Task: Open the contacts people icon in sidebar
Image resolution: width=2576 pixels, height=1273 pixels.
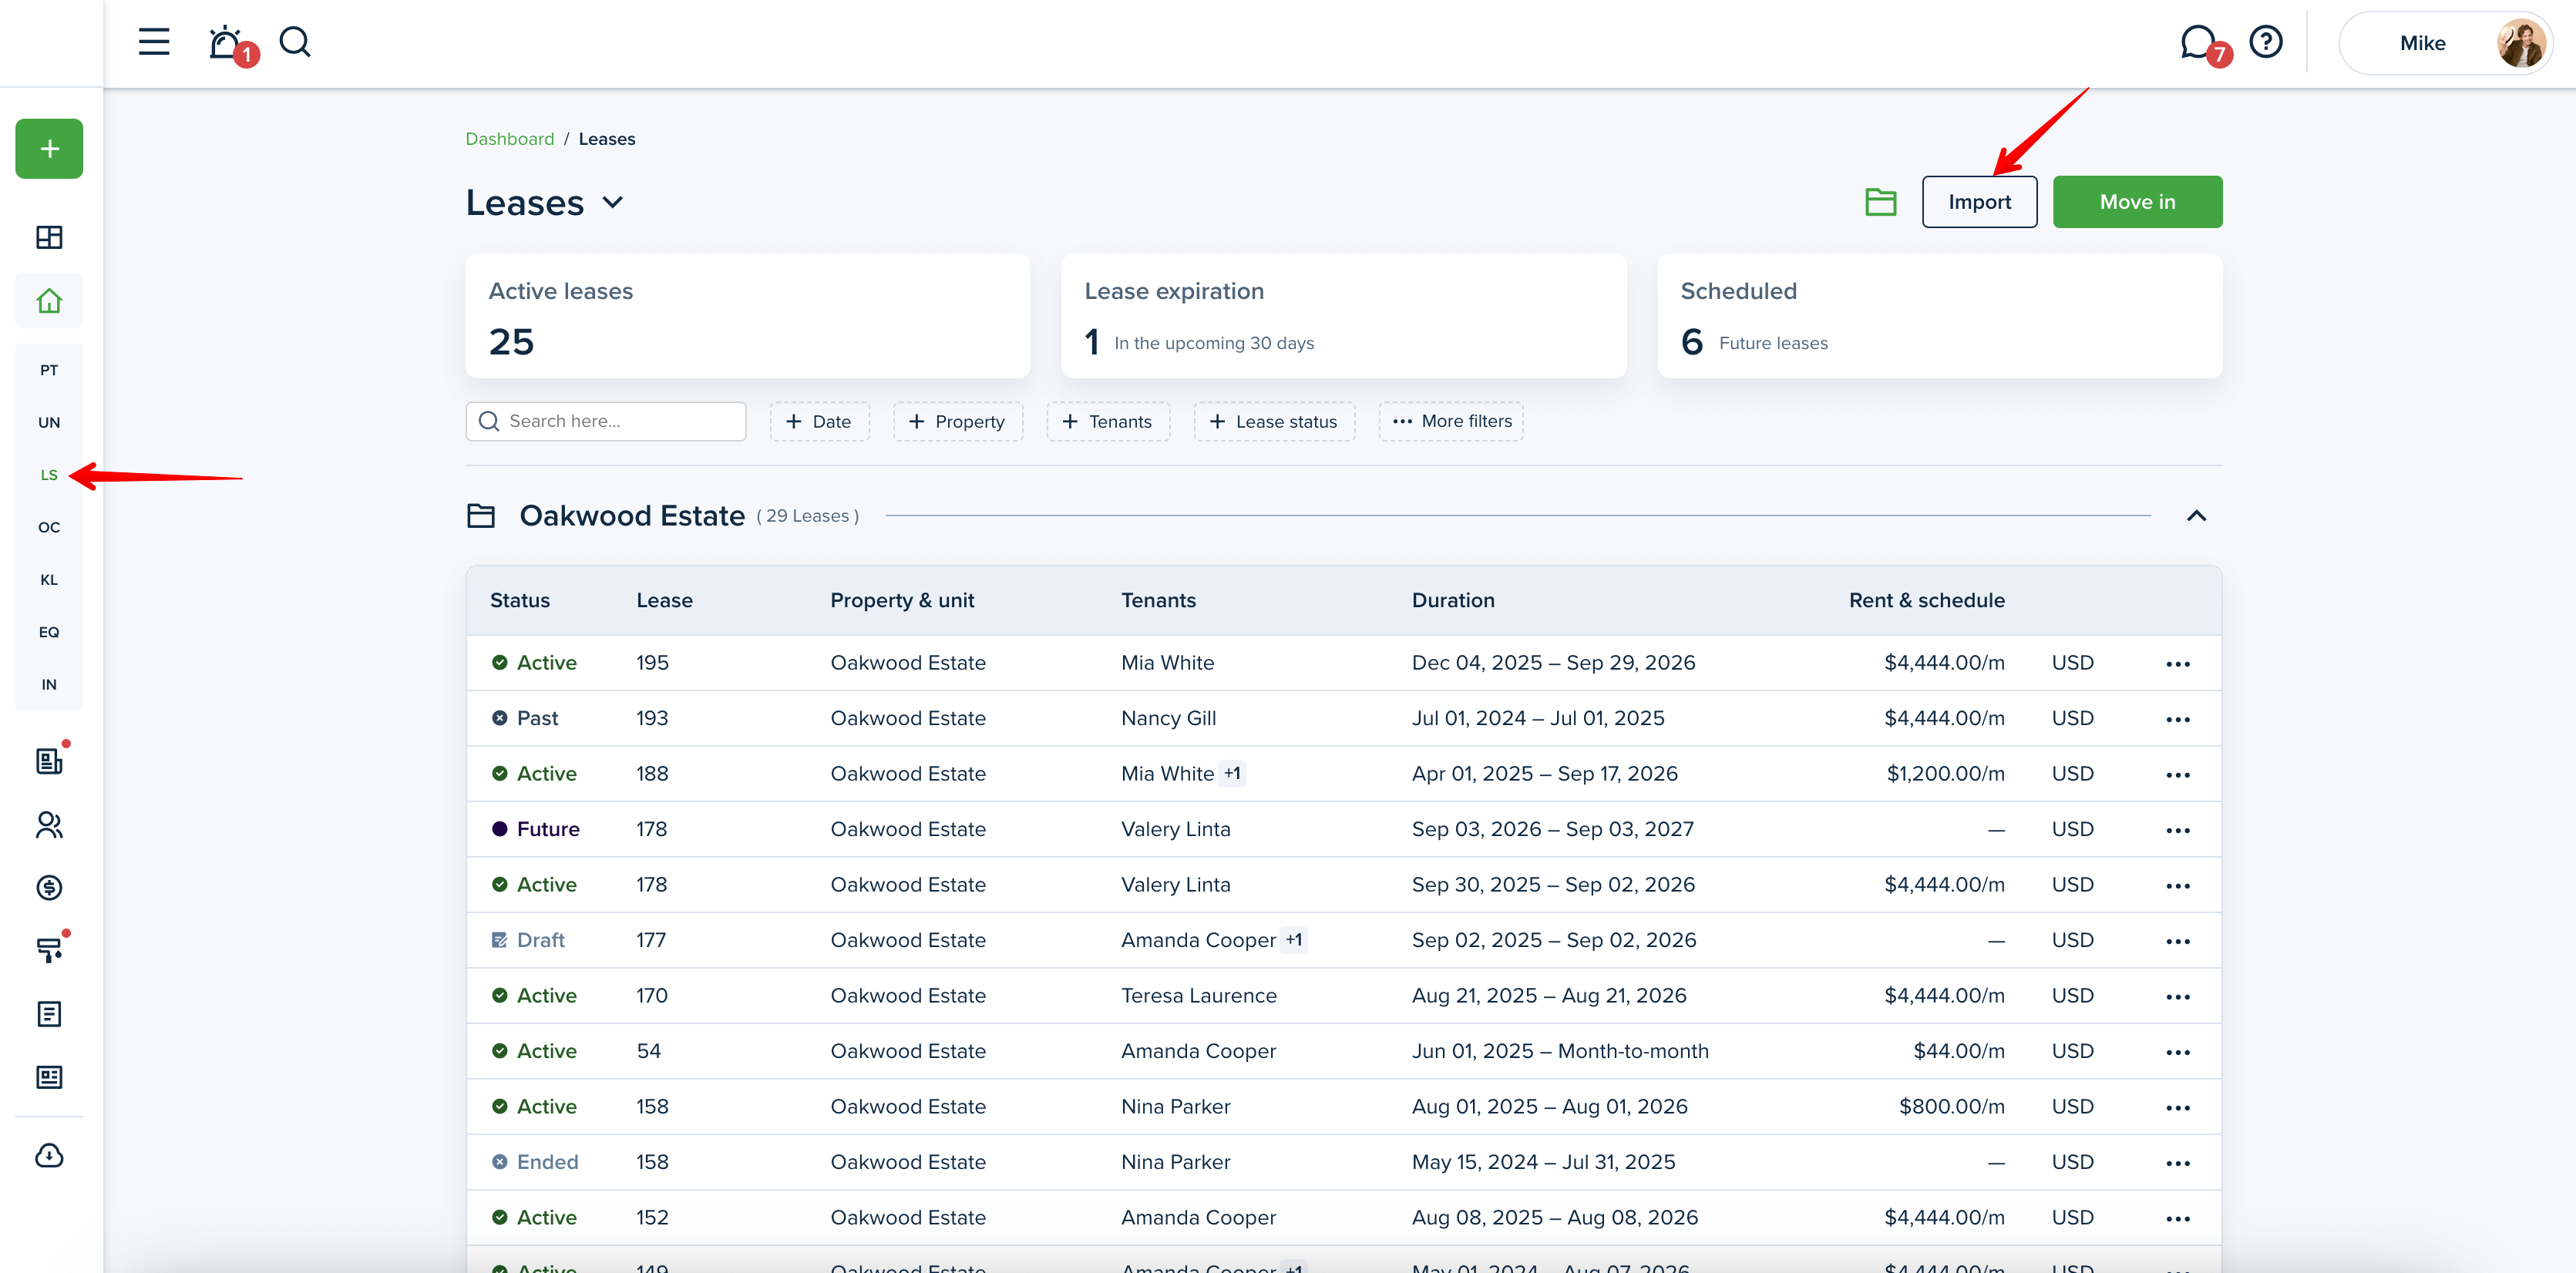Action: (x=49, y=825)
